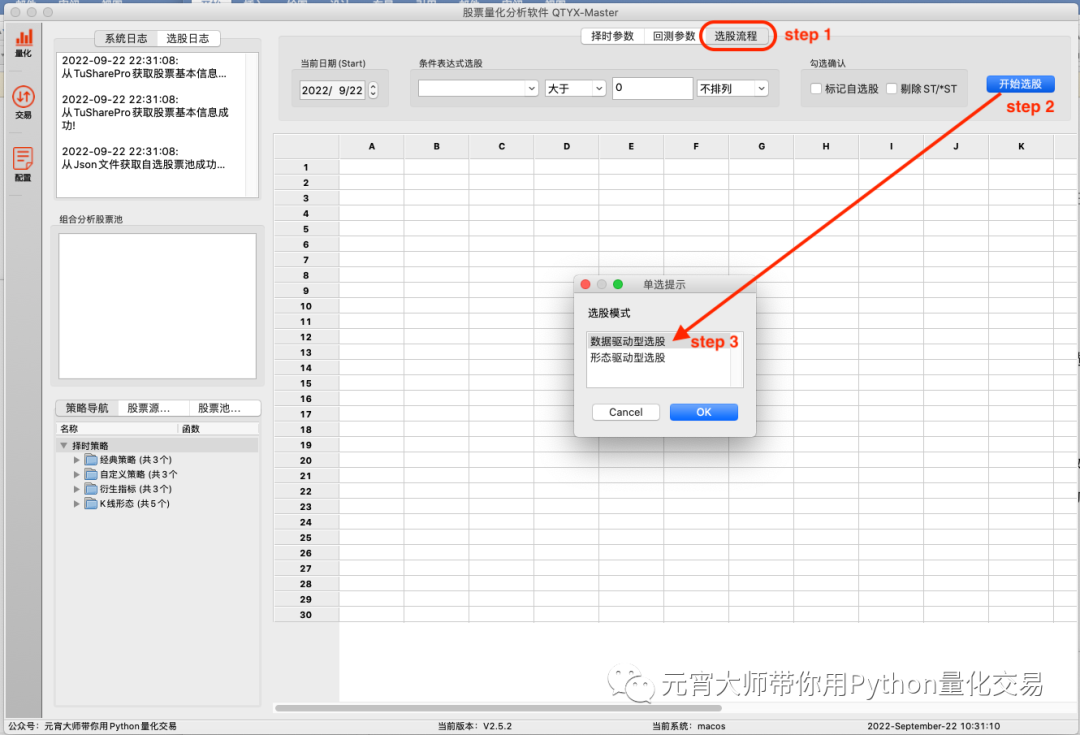Click the folder icon next to K线形态

90,504
